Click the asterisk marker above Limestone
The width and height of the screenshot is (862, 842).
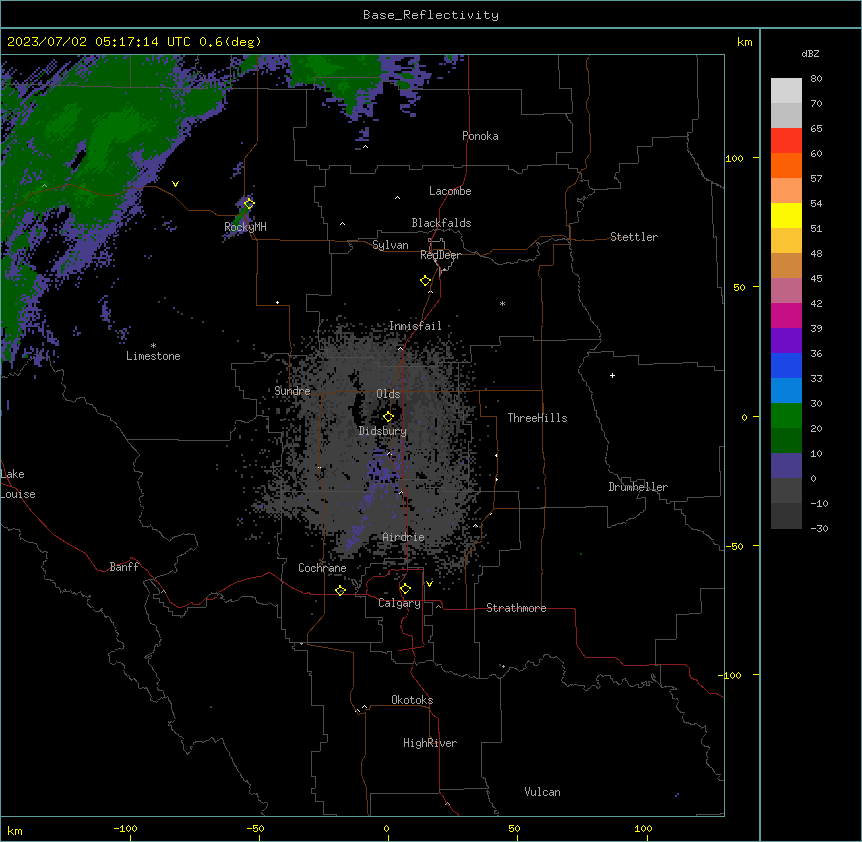[153, 346]
